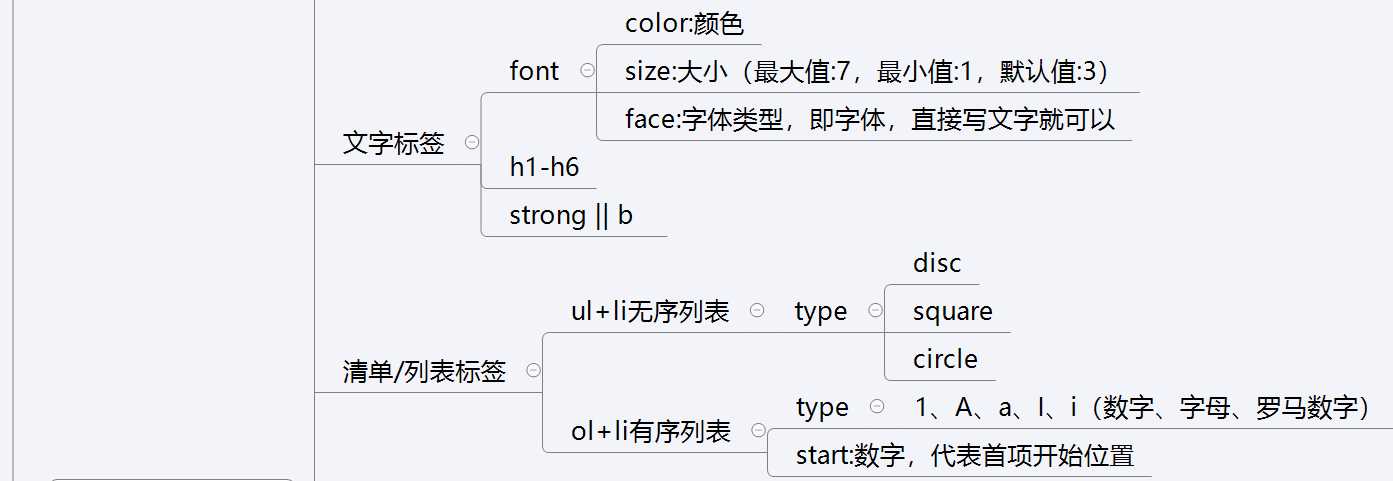Collapse the 清单/列表标签 branch

pyautogui.click(x=533, y=371)
